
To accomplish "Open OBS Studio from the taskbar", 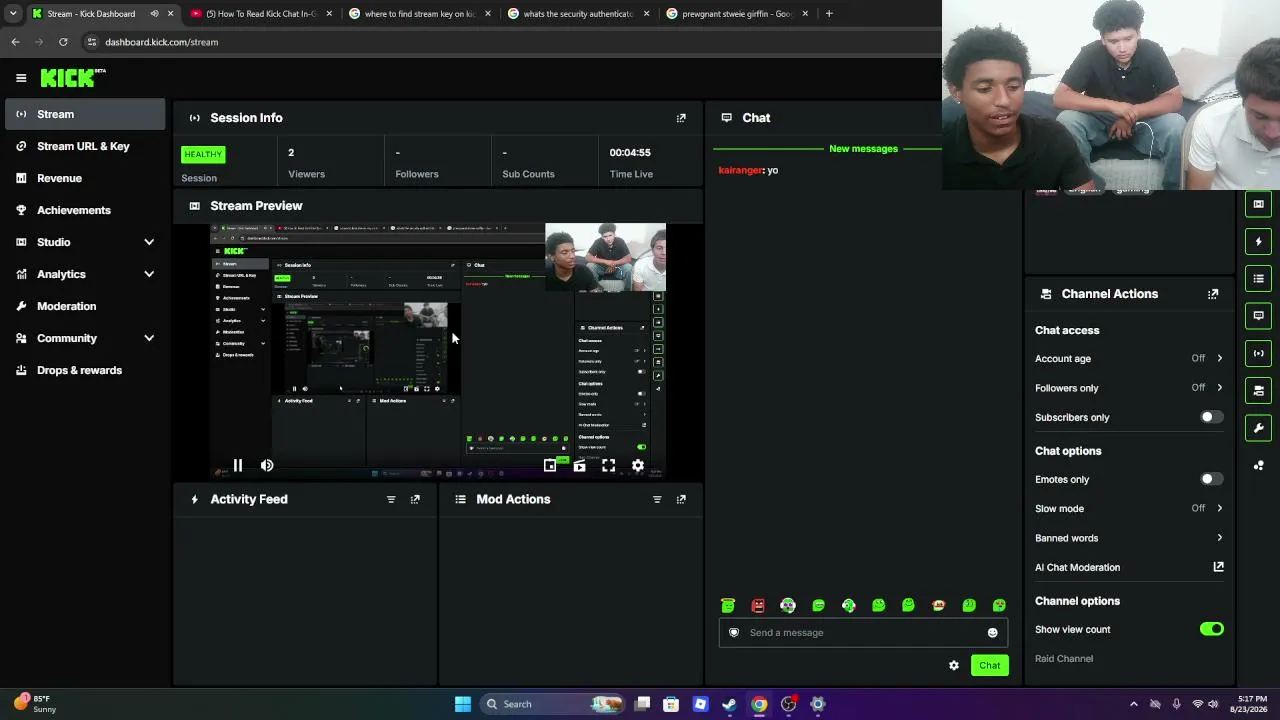I will (x=789, y=704).
